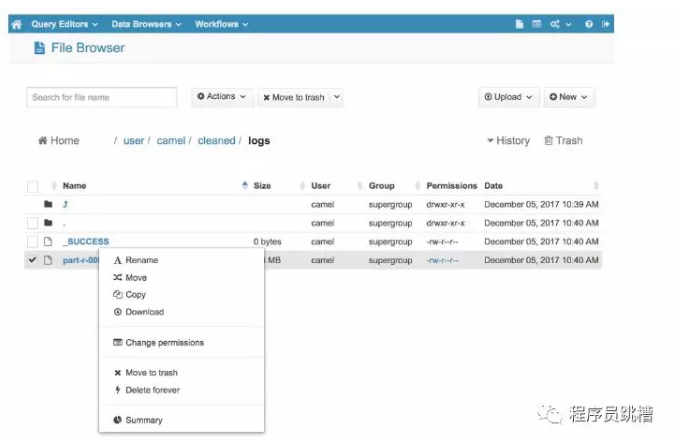Open the Actions dropdown
The width and height of the screenshot is (695, 441).
[222, 97]
